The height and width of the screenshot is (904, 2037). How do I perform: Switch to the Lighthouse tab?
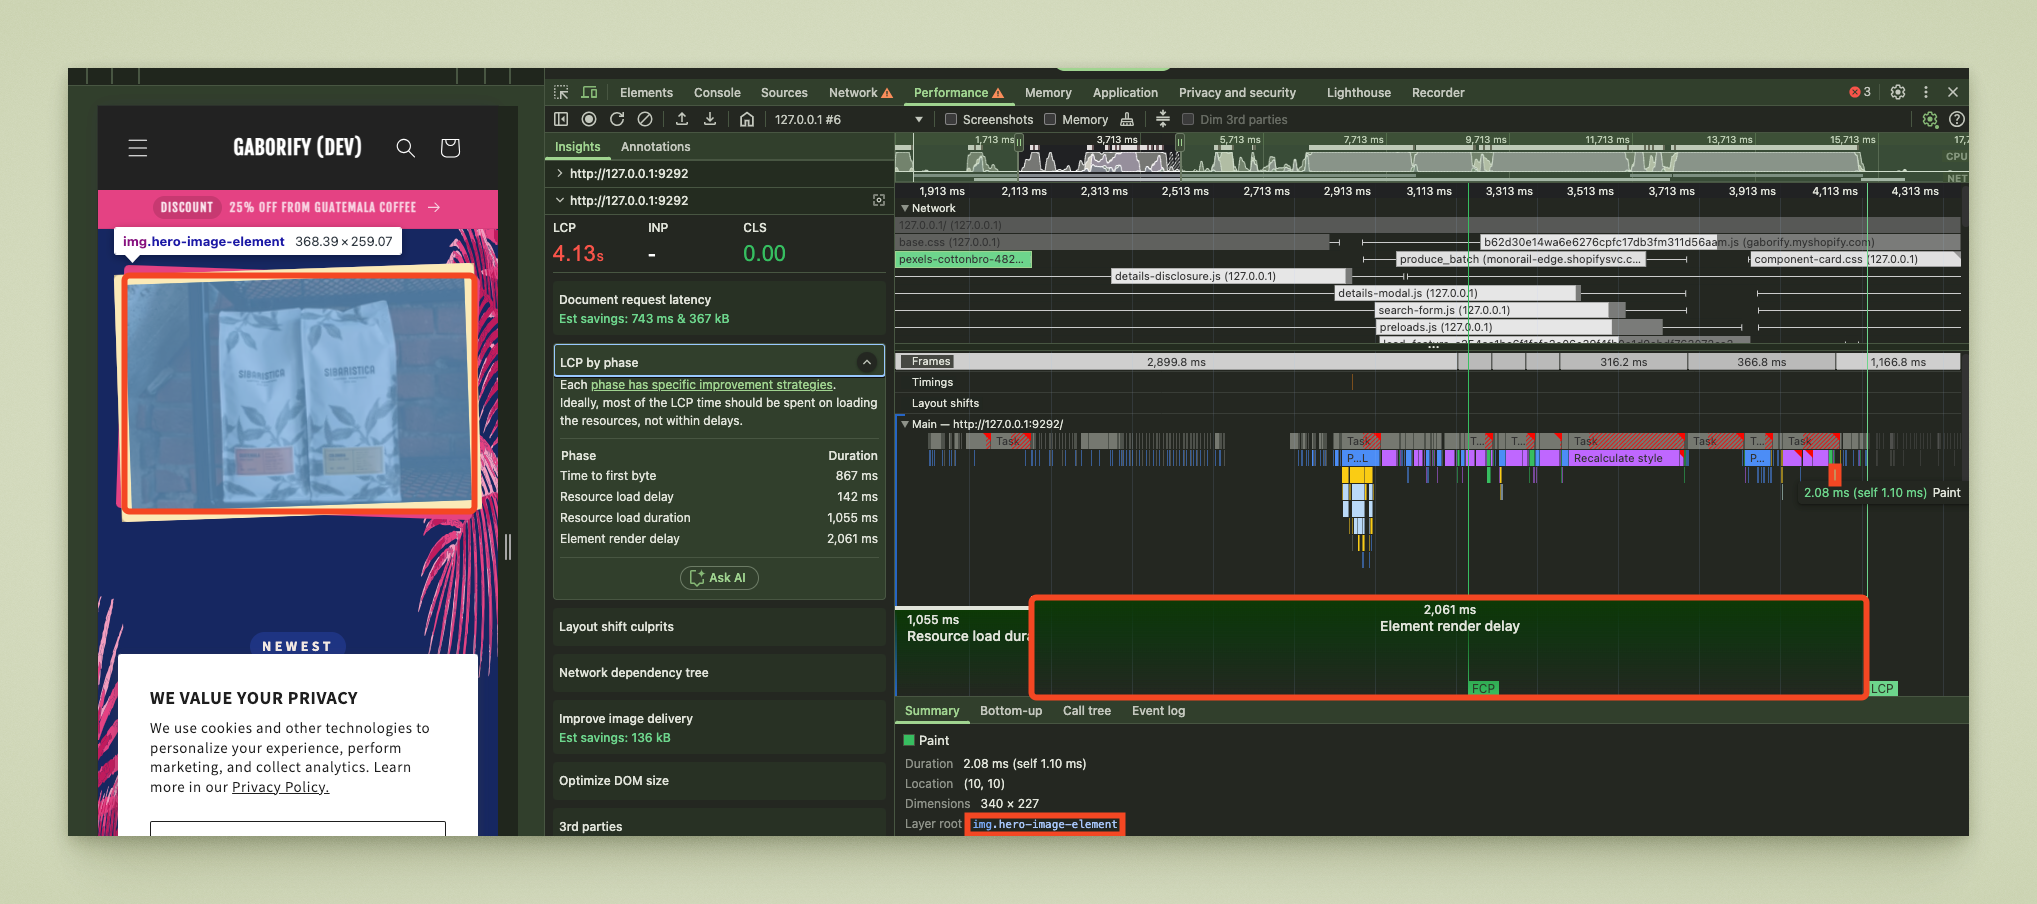point(1358,92)
